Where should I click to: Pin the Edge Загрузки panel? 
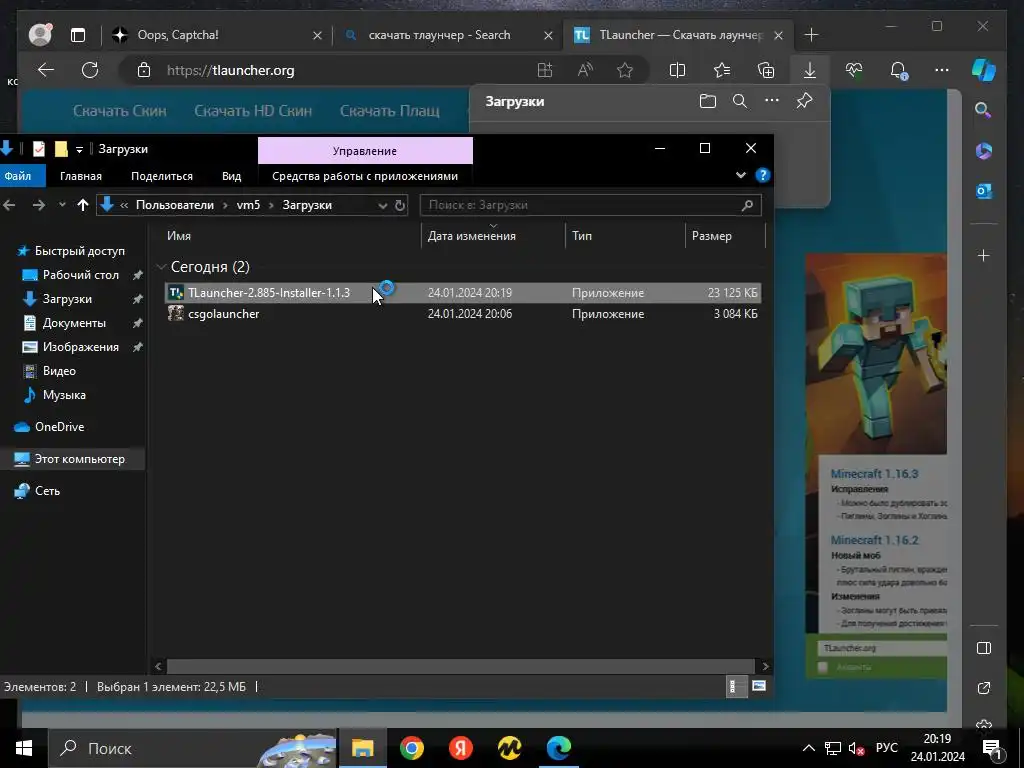coord(805,101)
